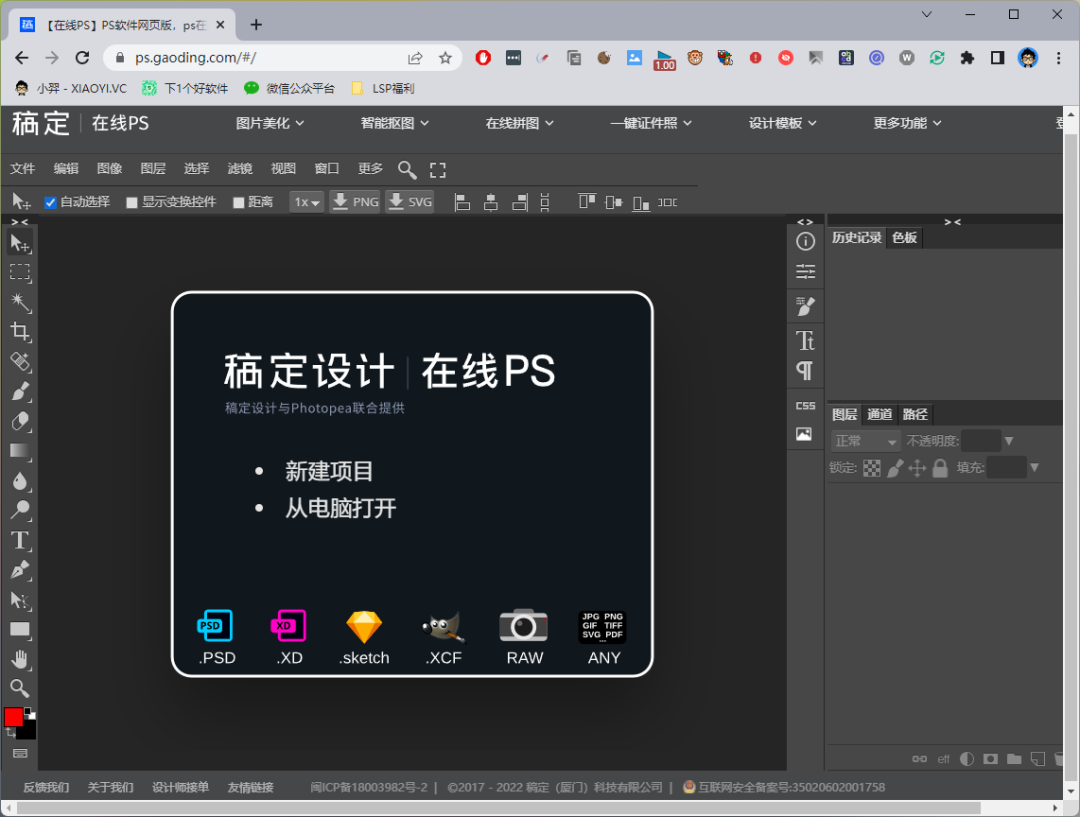Select the Hand tool
1080x817 pixels.
[x=20, y=658]
